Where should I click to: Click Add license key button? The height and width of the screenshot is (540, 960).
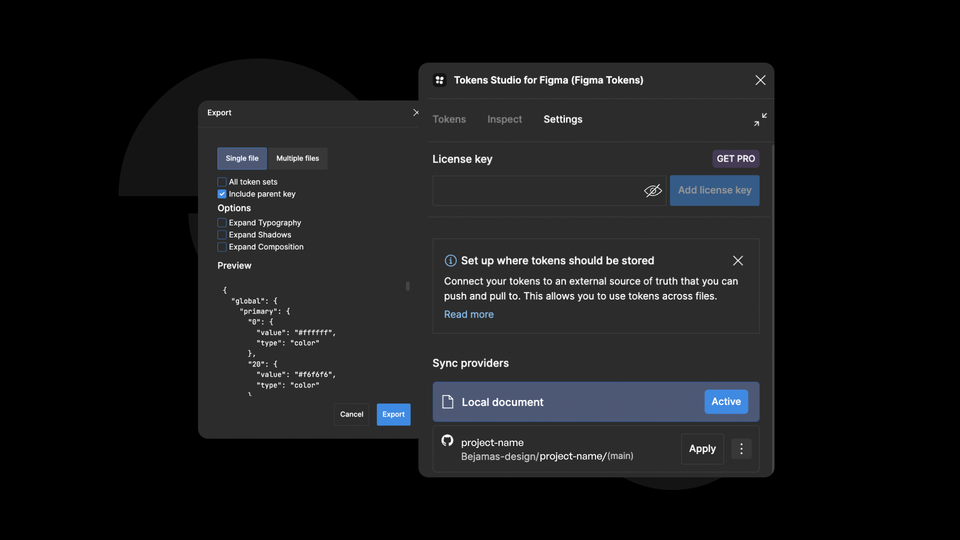714,190
